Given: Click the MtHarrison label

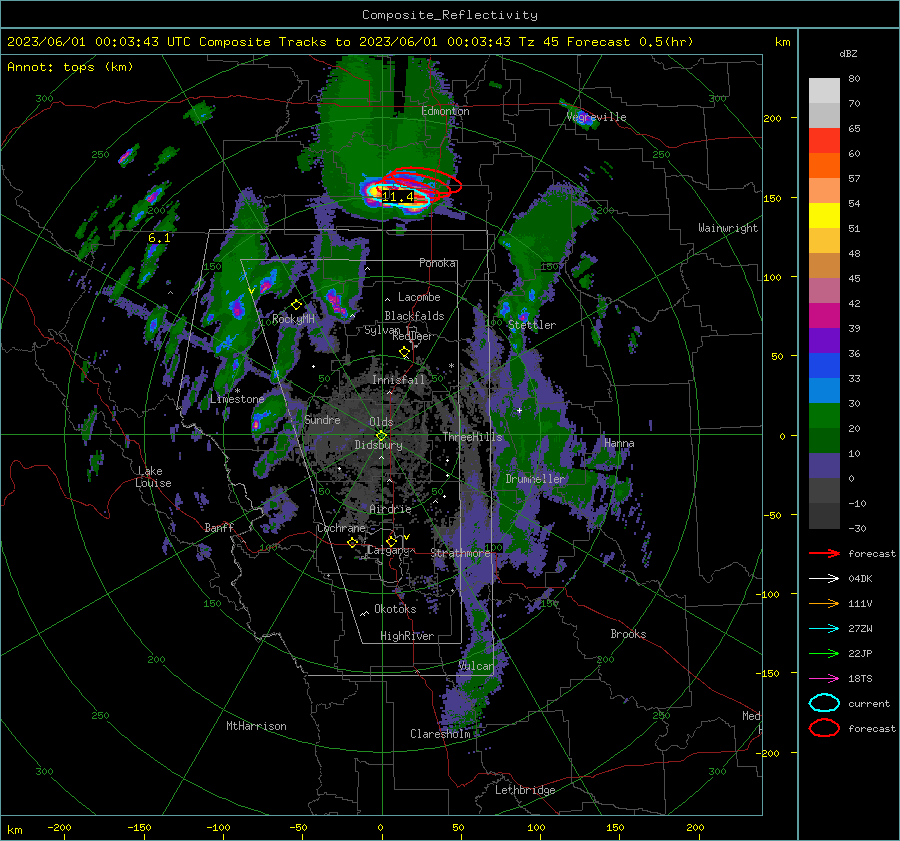Looking at the screenshot, I should 256,726.
